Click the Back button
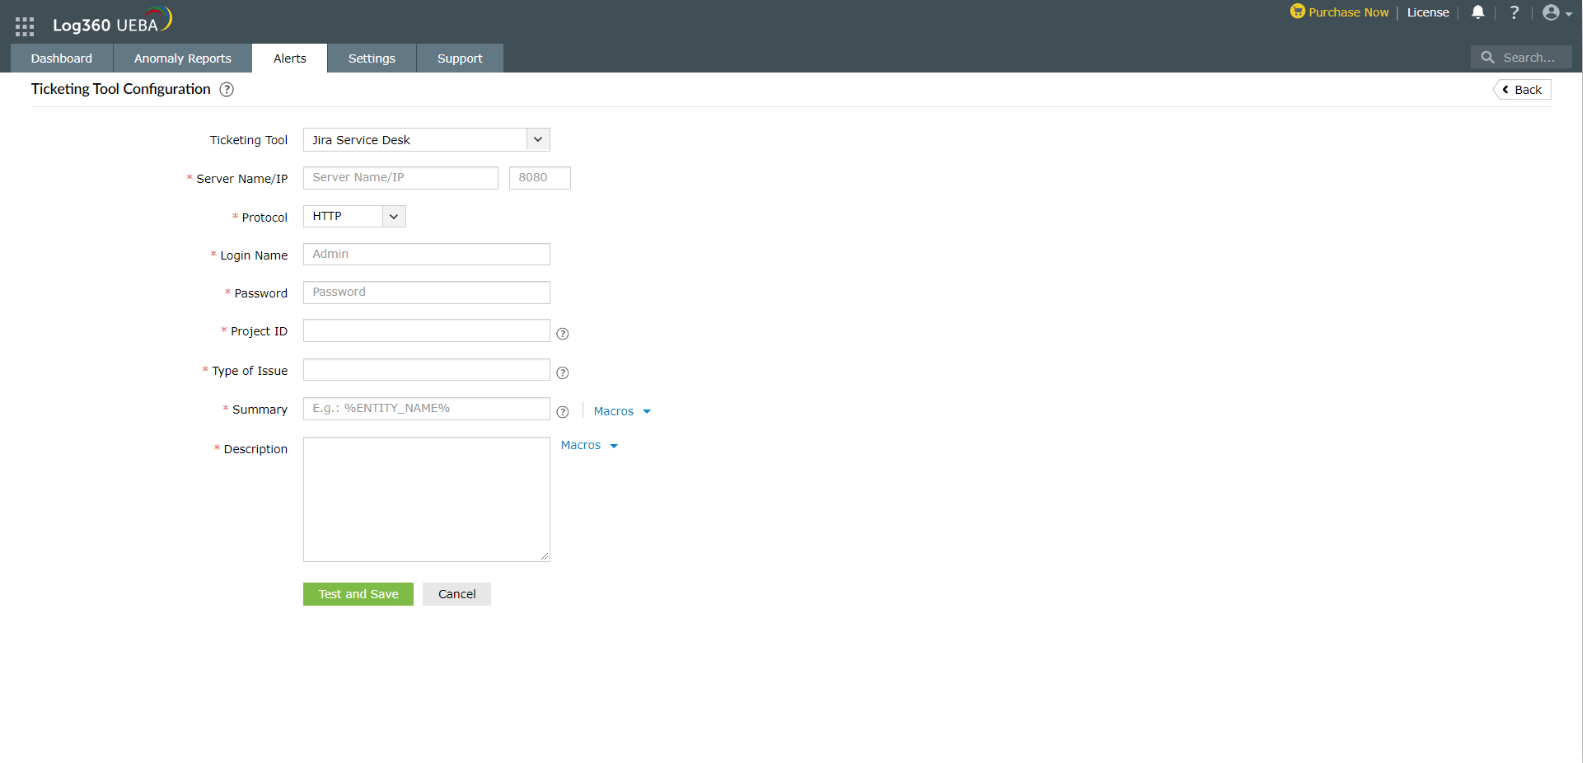Image resolution: width=1583 pixels, height=763 pixels. (1522, 89)
